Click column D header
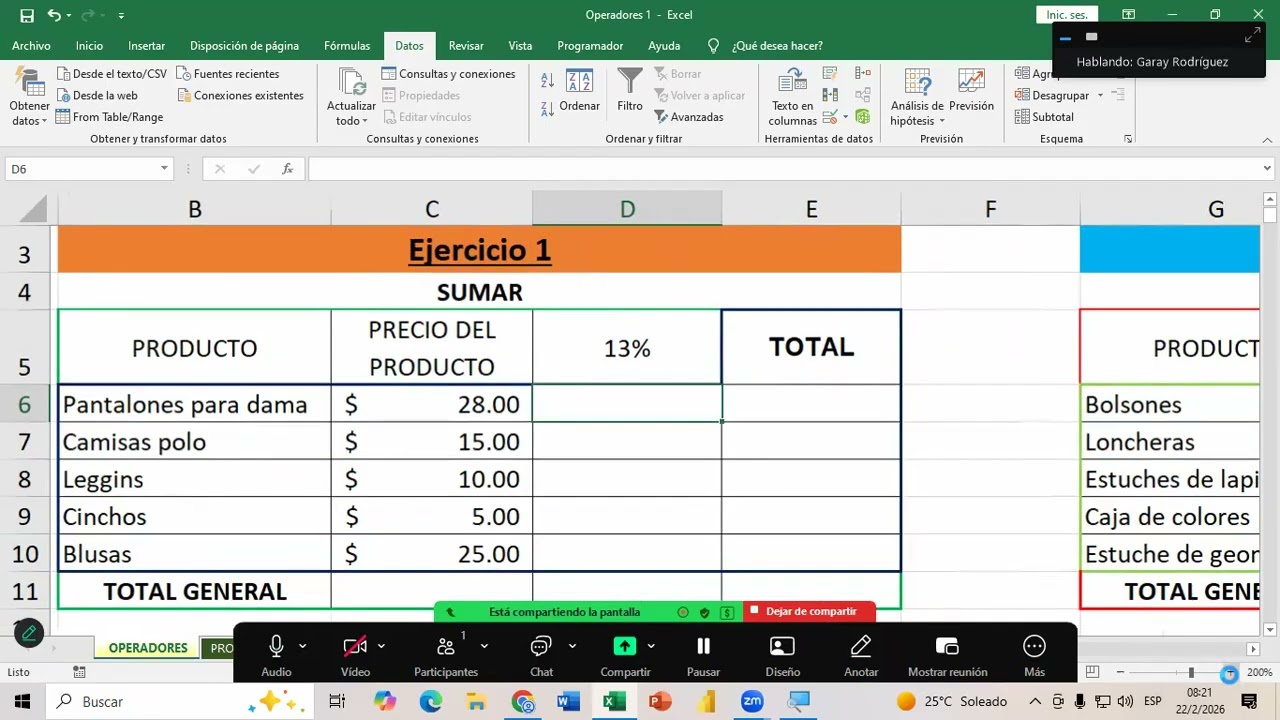The width and height of the screenshot is (1280, 720). [x=627, y=209]
